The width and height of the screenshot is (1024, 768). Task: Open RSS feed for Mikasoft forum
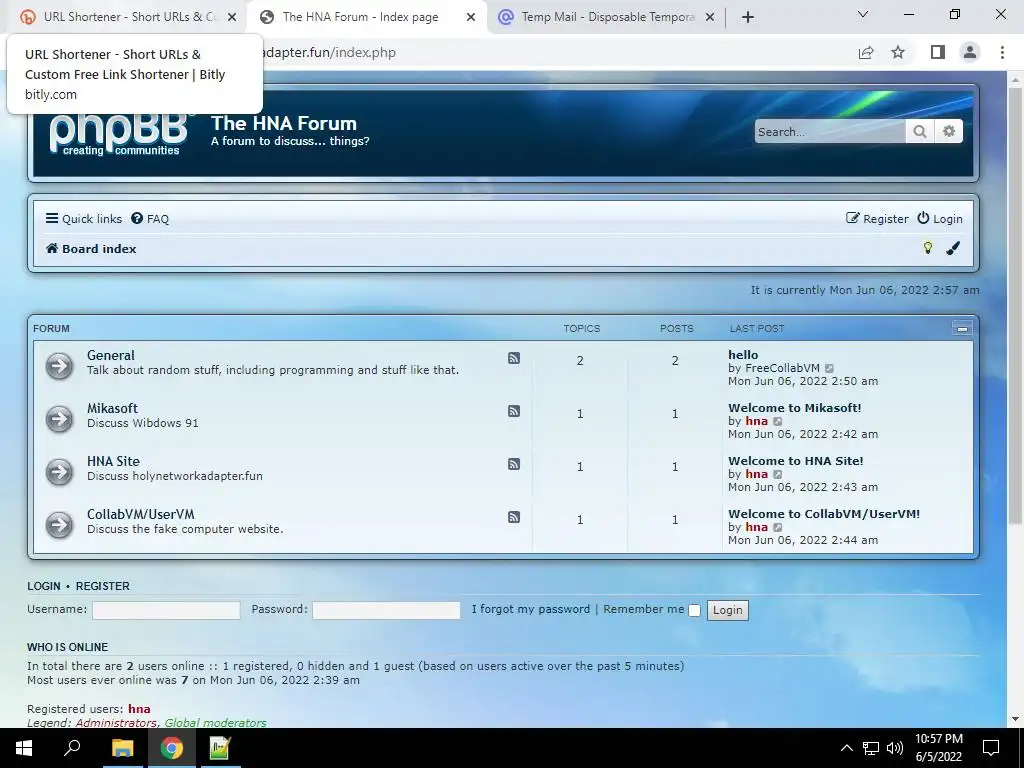coord(514,411)
